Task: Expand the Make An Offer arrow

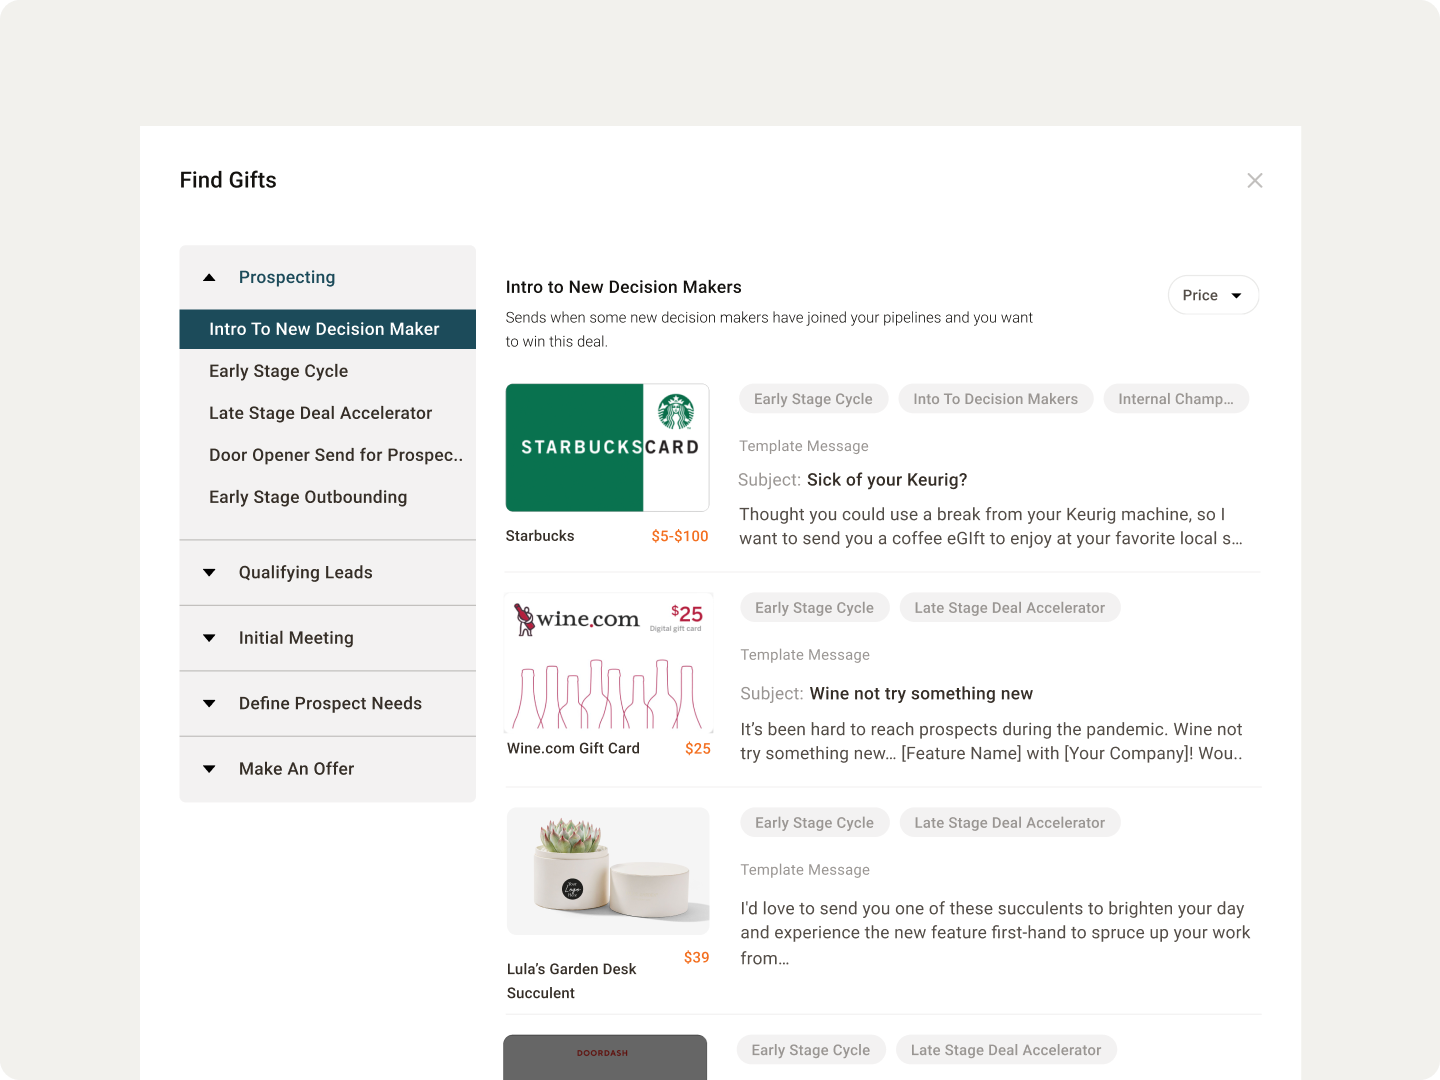Action: 209,769
